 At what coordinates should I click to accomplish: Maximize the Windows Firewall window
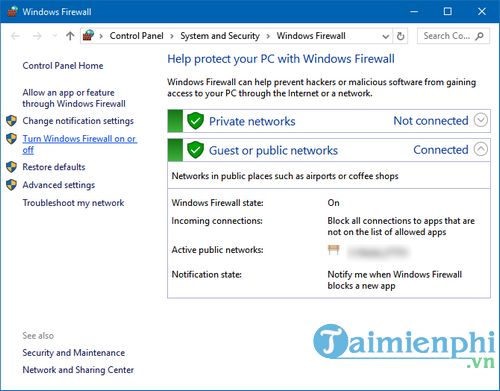[448, 12]
